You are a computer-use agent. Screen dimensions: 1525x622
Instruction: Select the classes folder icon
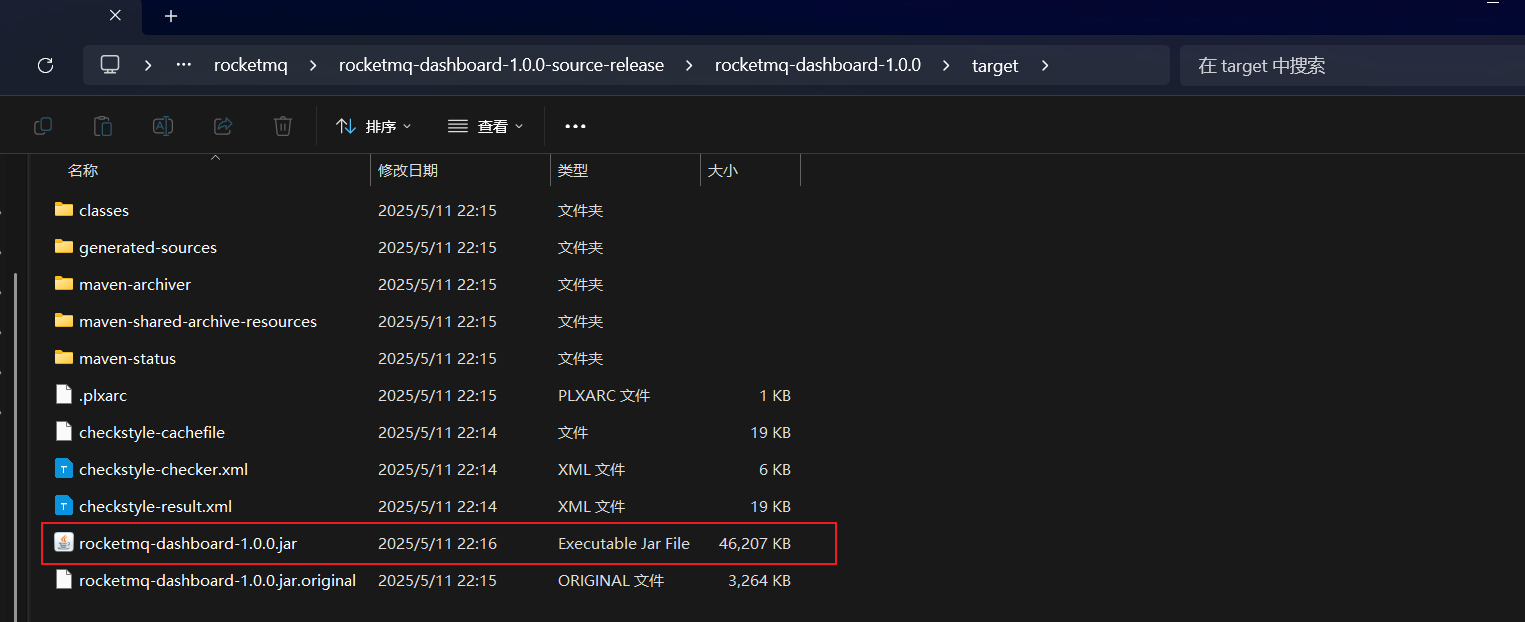pos(64,210)
